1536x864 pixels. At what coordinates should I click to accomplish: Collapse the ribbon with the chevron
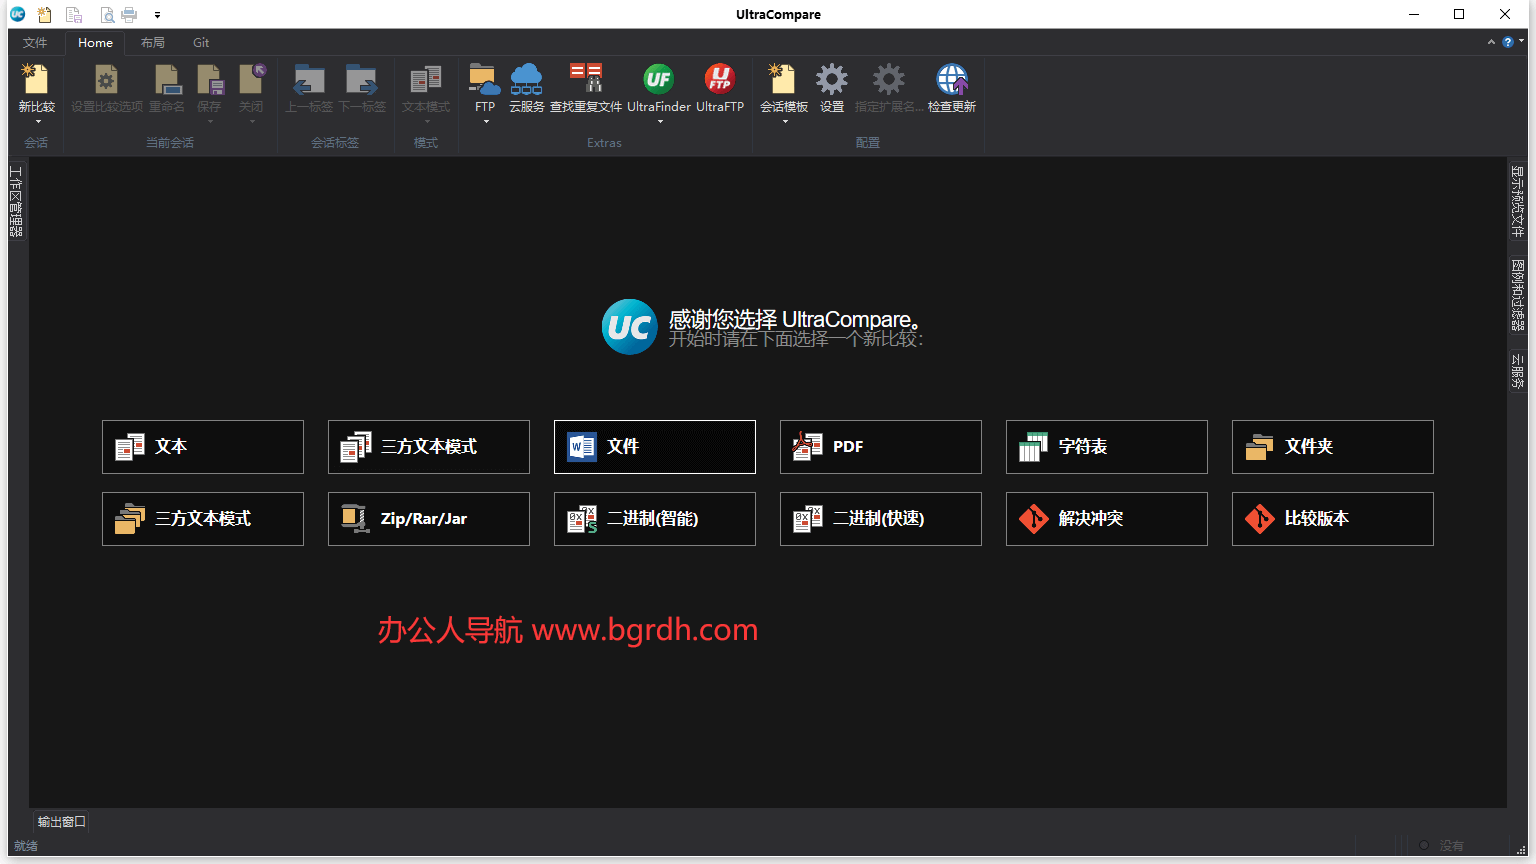(1491, 42)
